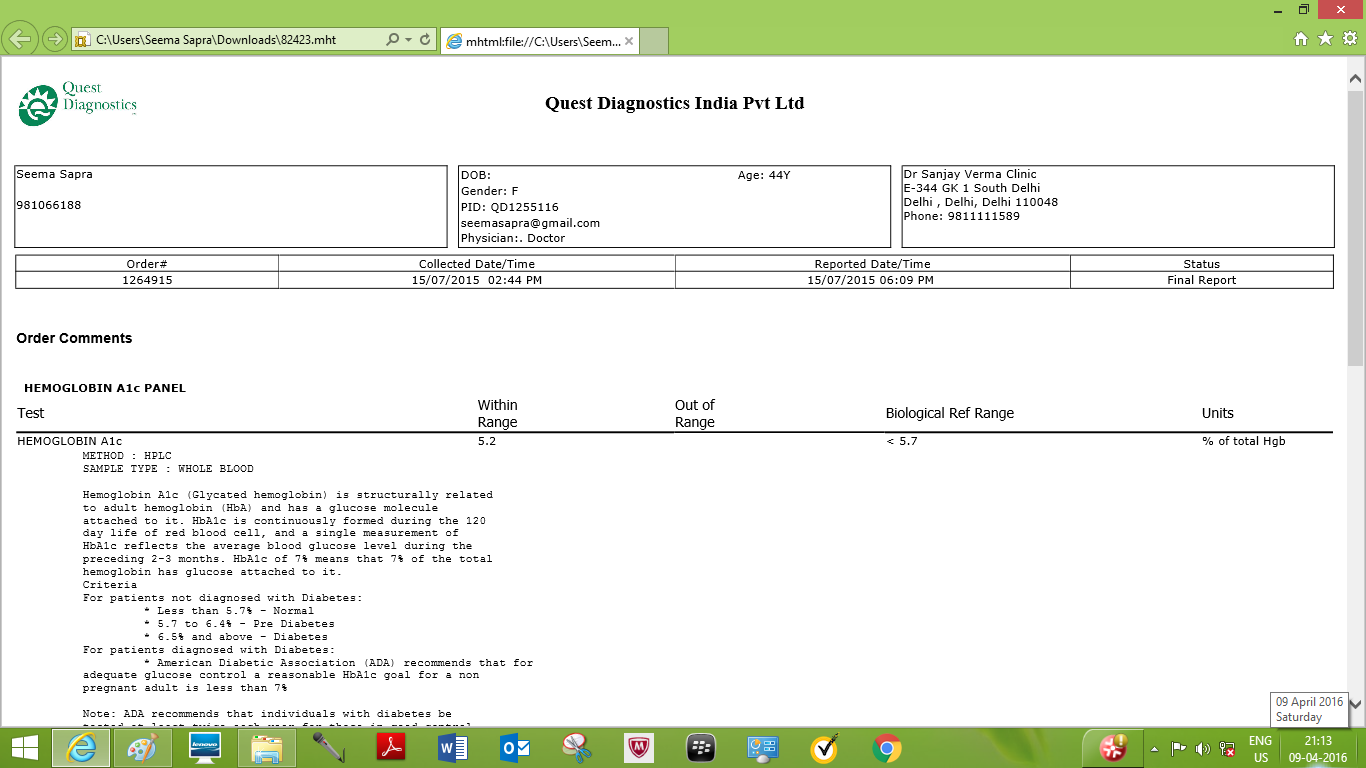Click Dr Sanjay Verma Clinic text
The image size is (1366, 768).
[x=970, y=174]
